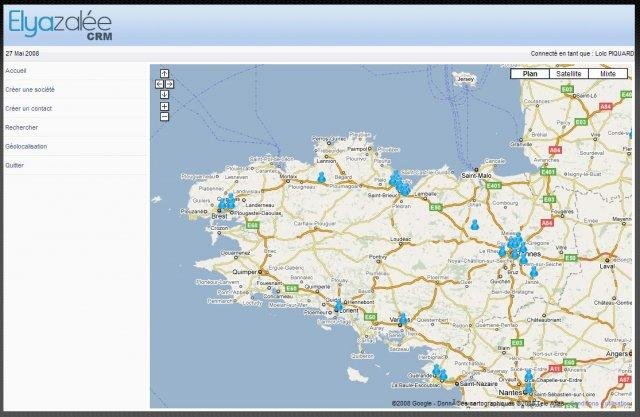Open the Géolocalisation menu entry

click(x=26, y=146)
